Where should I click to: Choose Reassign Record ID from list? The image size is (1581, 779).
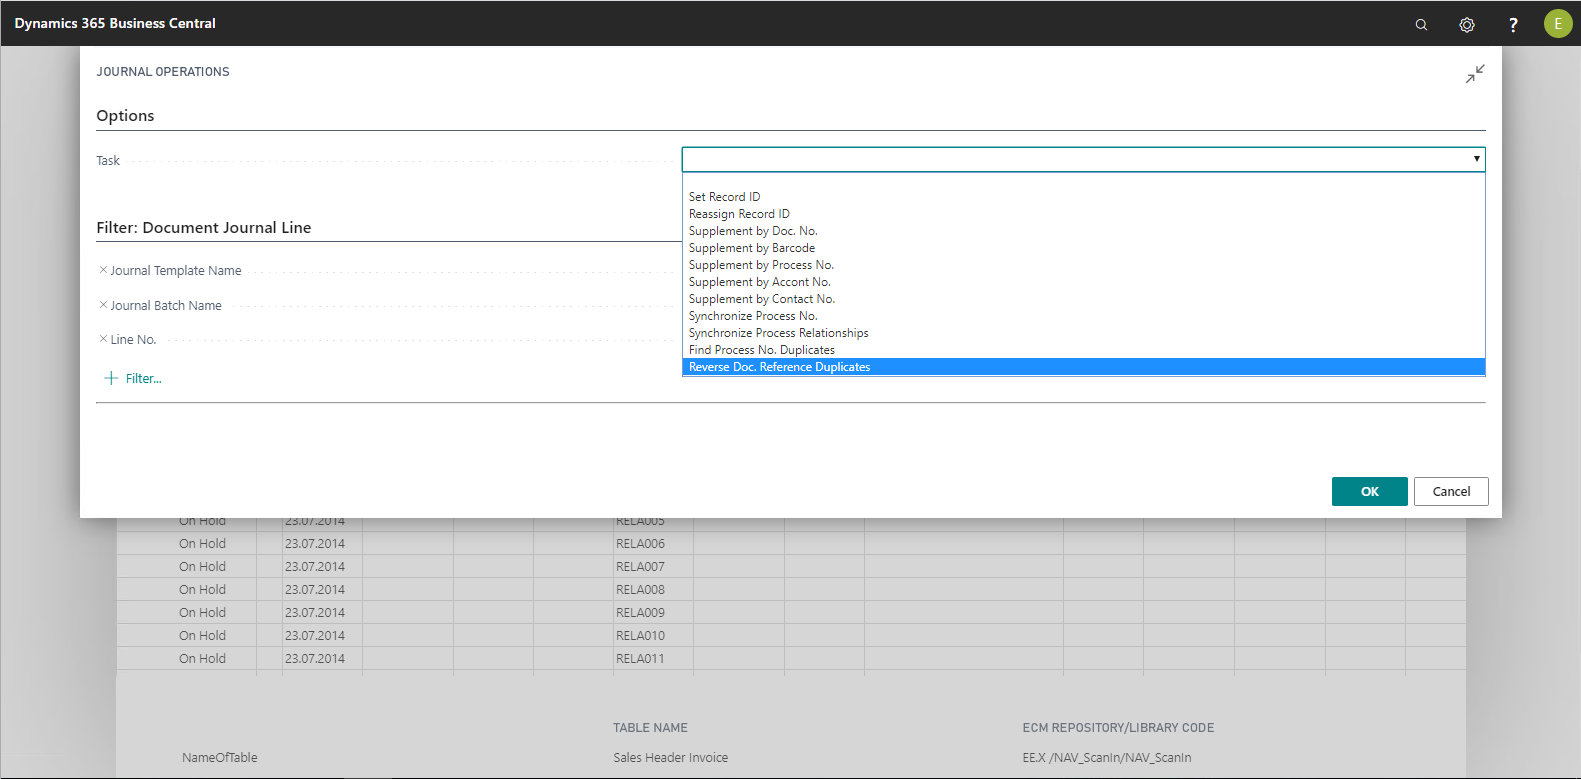739,214
